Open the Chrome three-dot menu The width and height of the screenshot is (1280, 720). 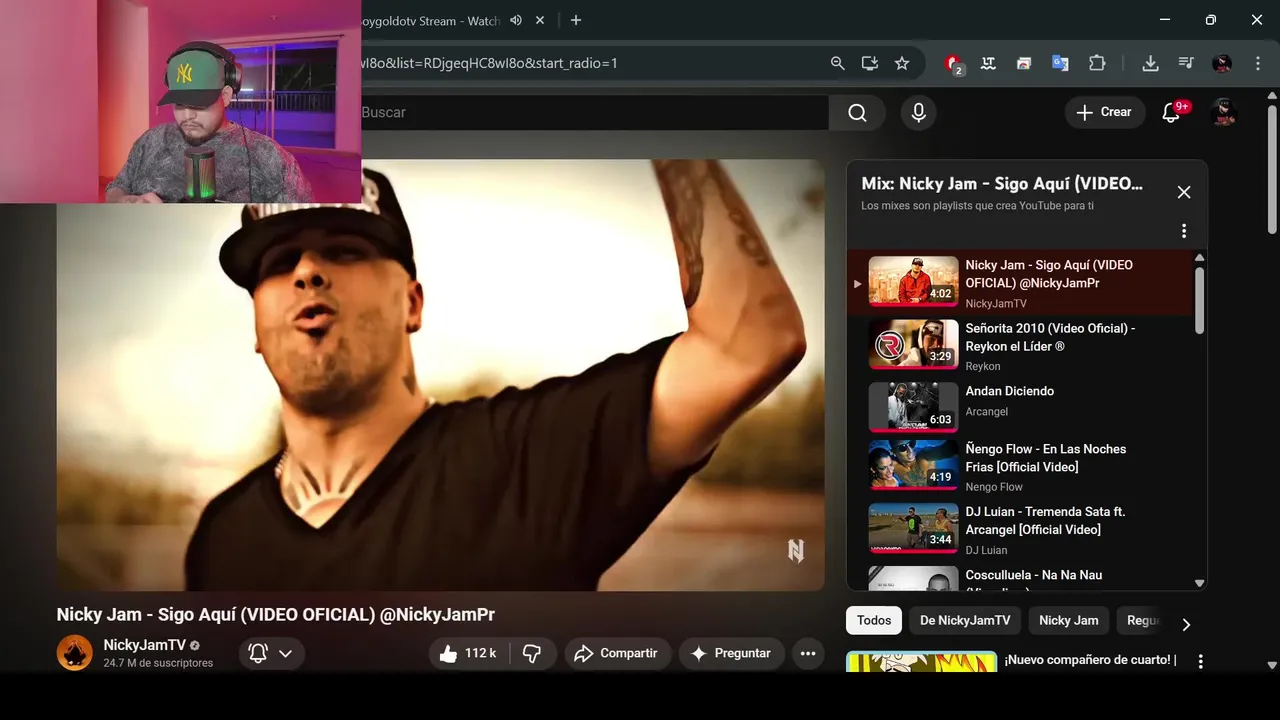point(1257,63)
